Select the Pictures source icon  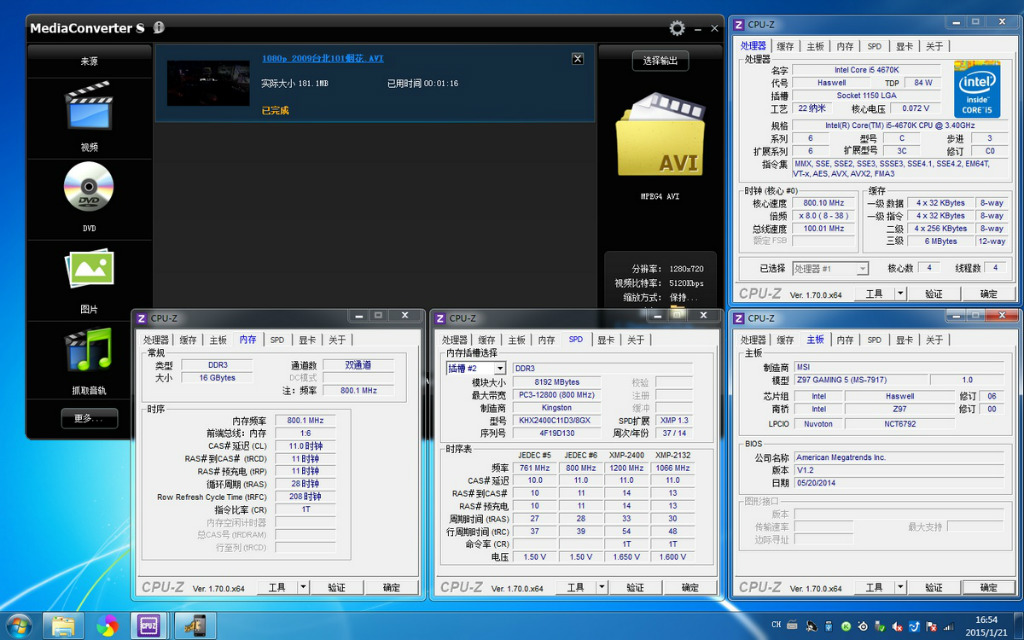point(89,268)
